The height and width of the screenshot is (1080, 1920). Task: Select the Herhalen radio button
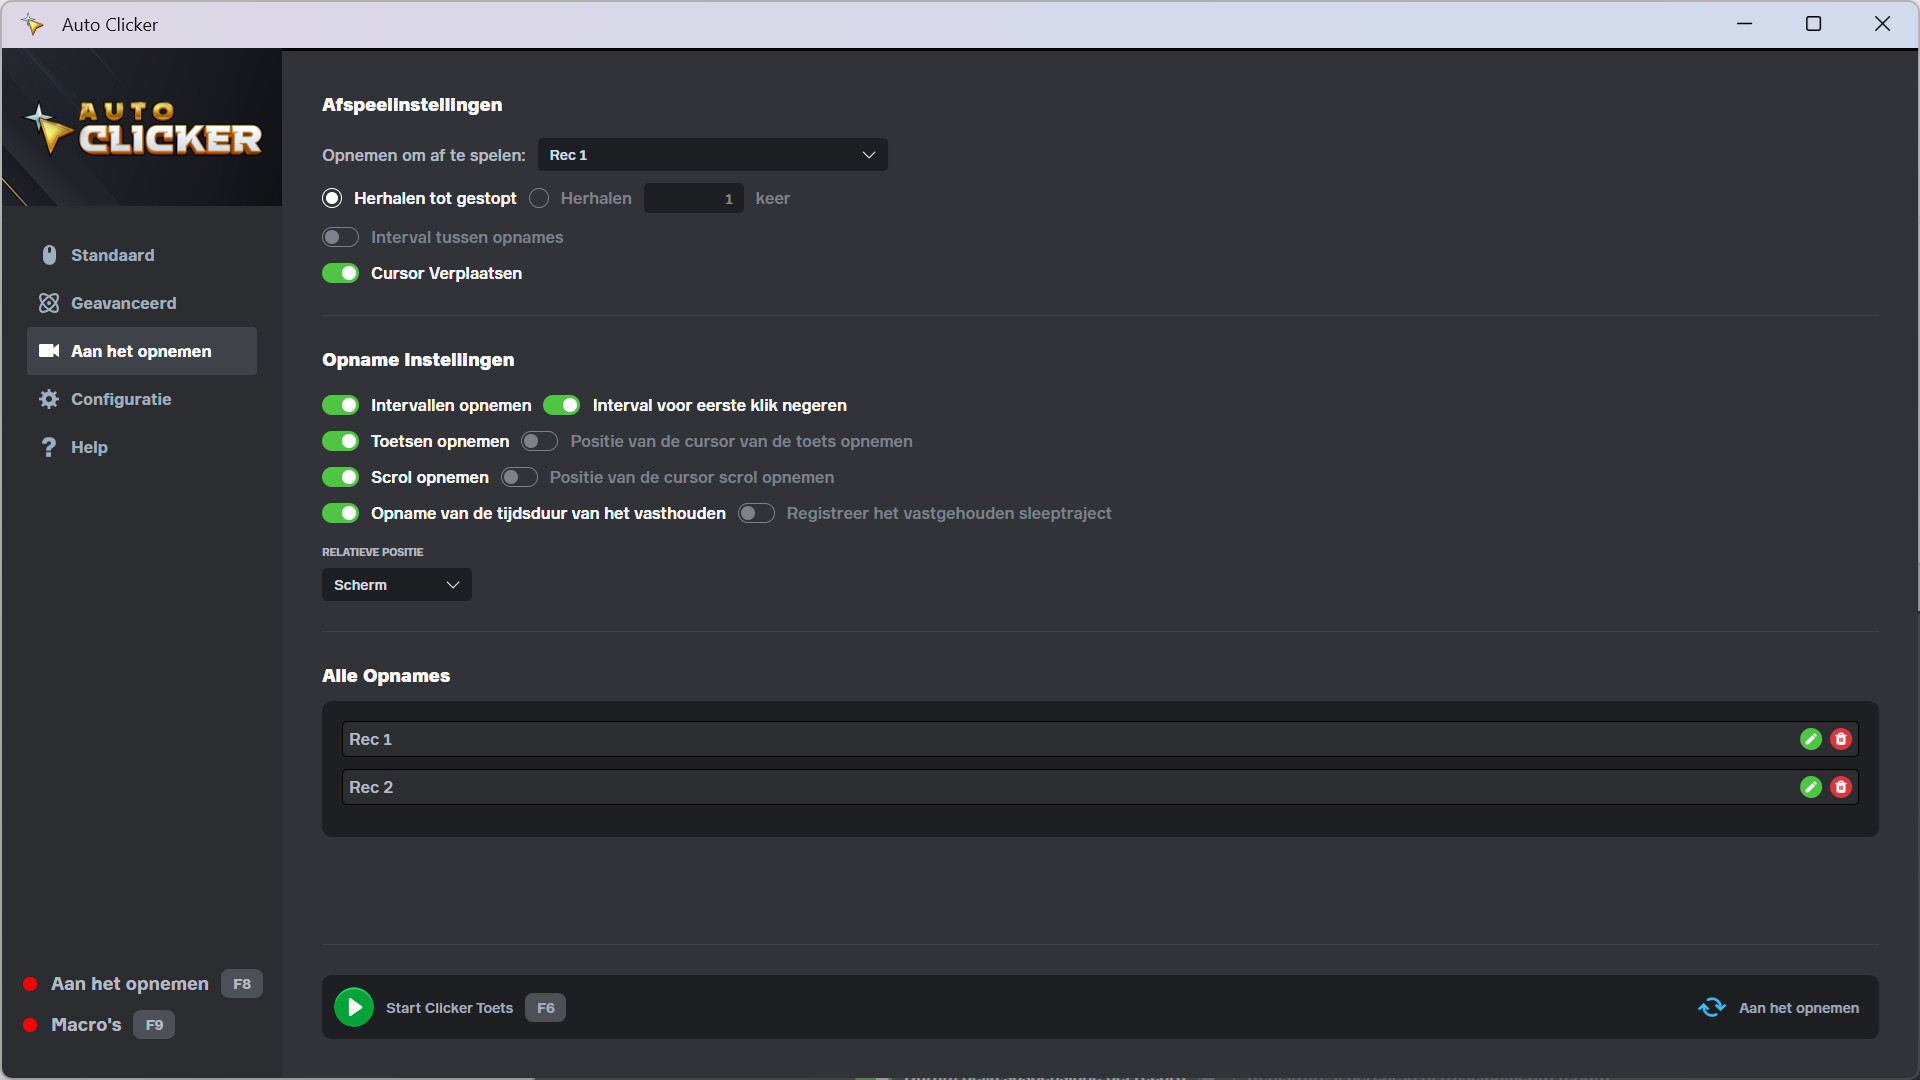(539, 198)
